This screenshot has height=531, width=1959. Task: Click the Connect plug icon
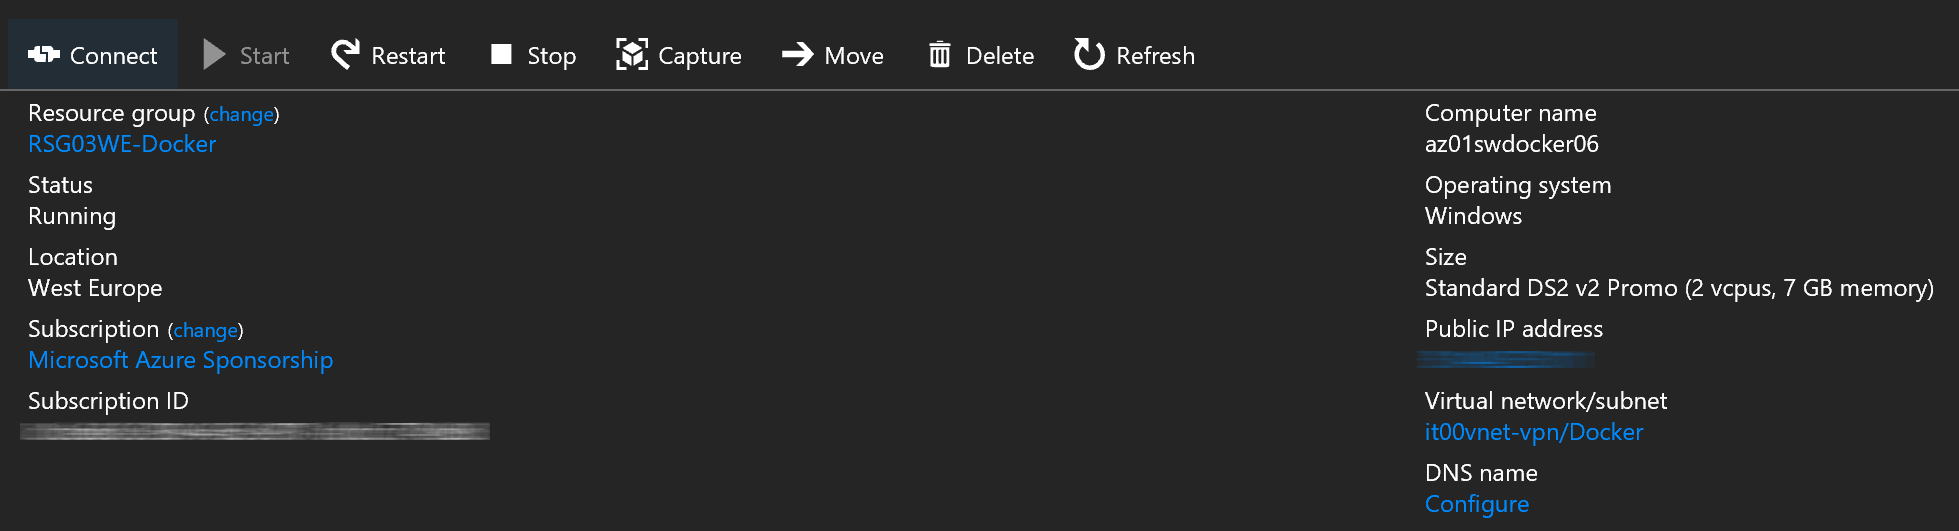[44, 54]
